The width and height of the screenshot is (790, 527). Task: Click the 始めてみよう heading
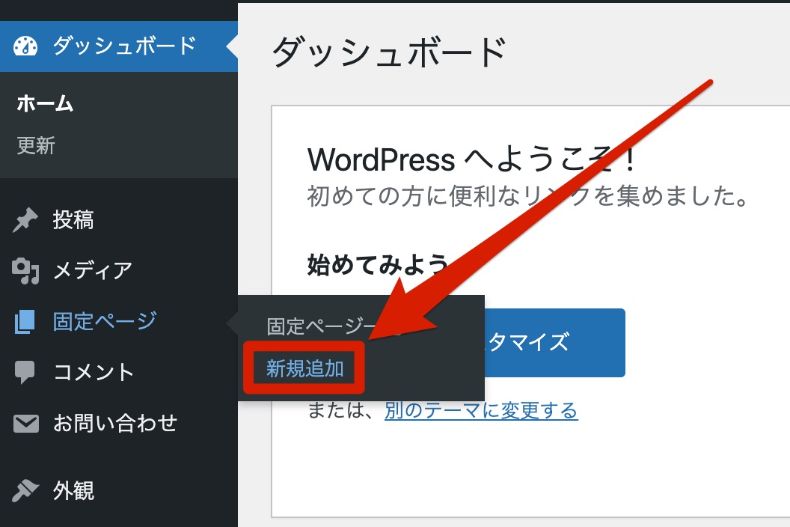tap(377, 265)
